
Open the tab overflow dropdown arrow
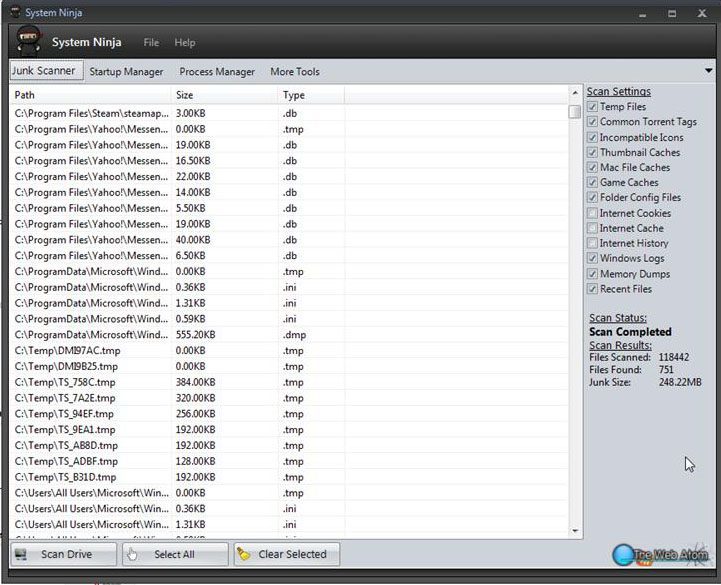point(708,71)
